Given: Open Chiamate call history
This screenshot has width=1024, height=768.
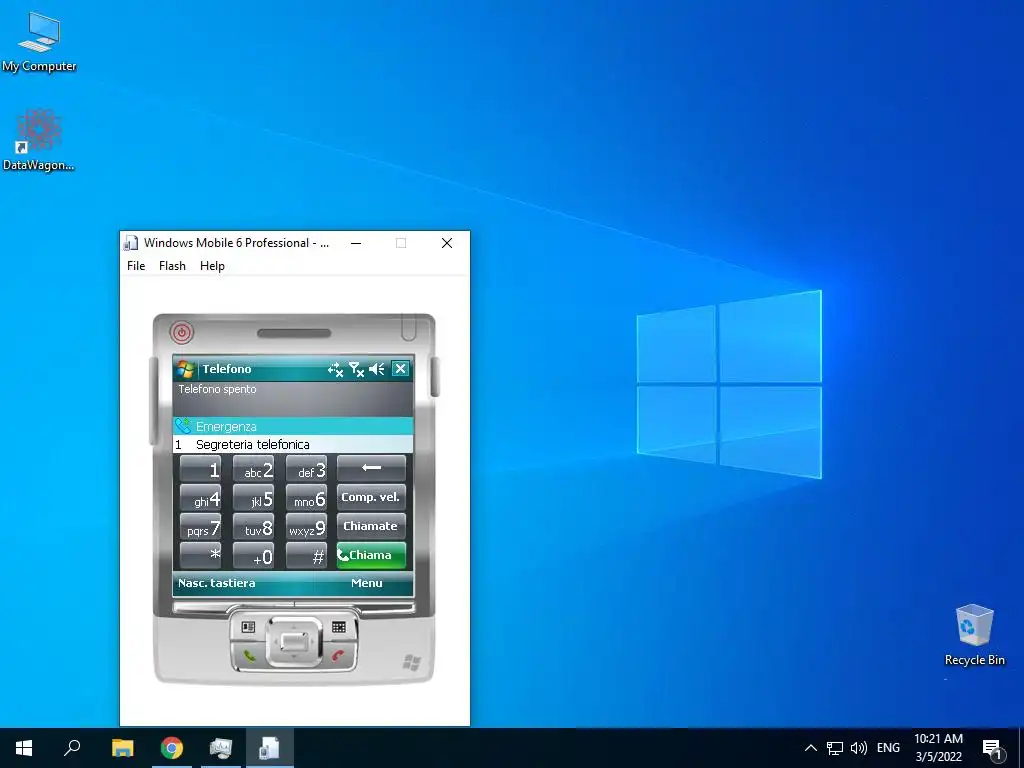Looking at the screenshot, I should pyautogui.click(x=371, y=526).
